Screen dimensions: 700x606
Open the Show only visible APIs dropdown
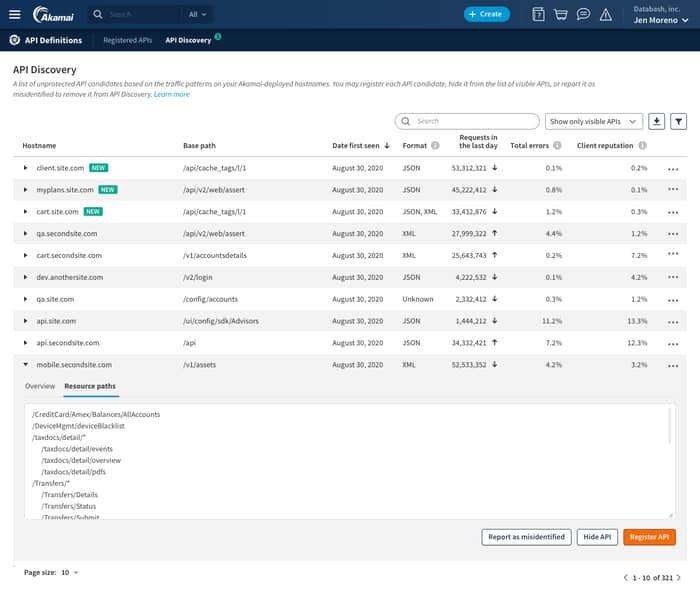tap(594, 121)
